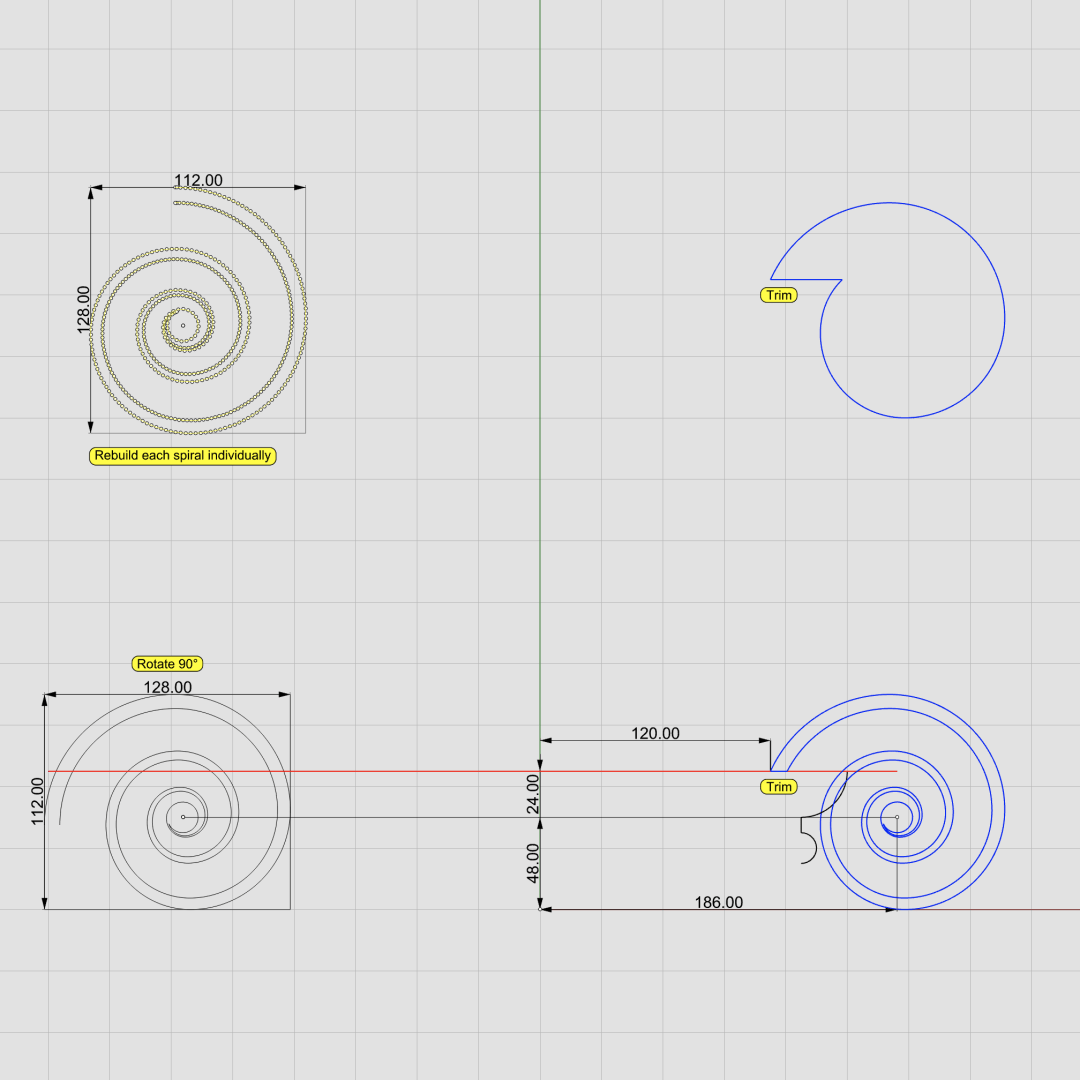Image resolution: width=1080 pixels, height=1080 pixels.
Task: Click the origin point at the 186.00 dimension start
Action: point(540,909)
